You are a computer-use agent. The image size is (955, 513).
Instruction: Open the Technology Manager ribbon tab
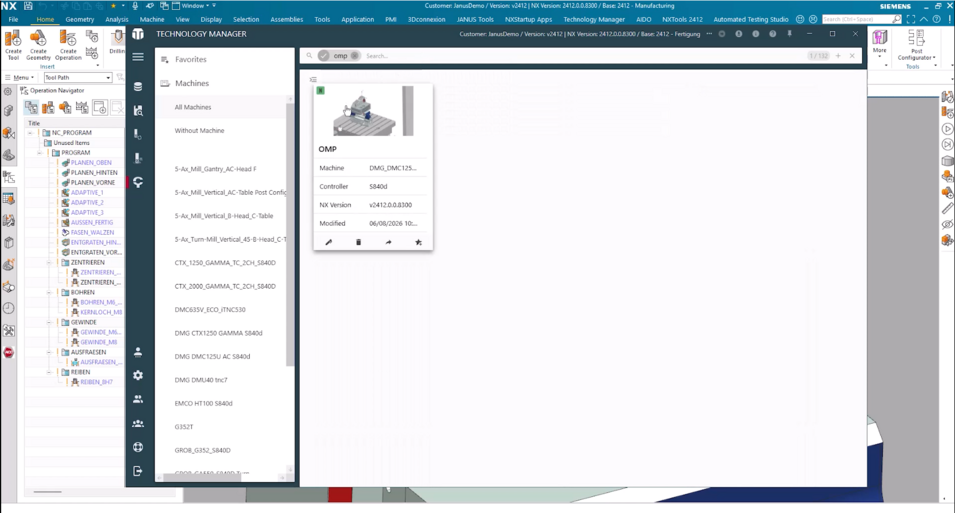[594, 19]
